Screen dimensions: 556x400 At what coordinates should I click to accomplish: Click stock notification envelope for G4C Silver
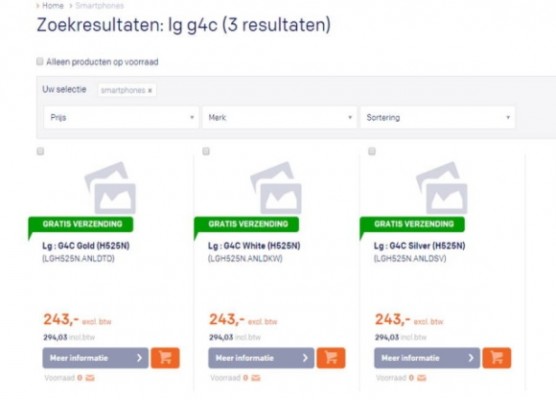tap(421, 378)
